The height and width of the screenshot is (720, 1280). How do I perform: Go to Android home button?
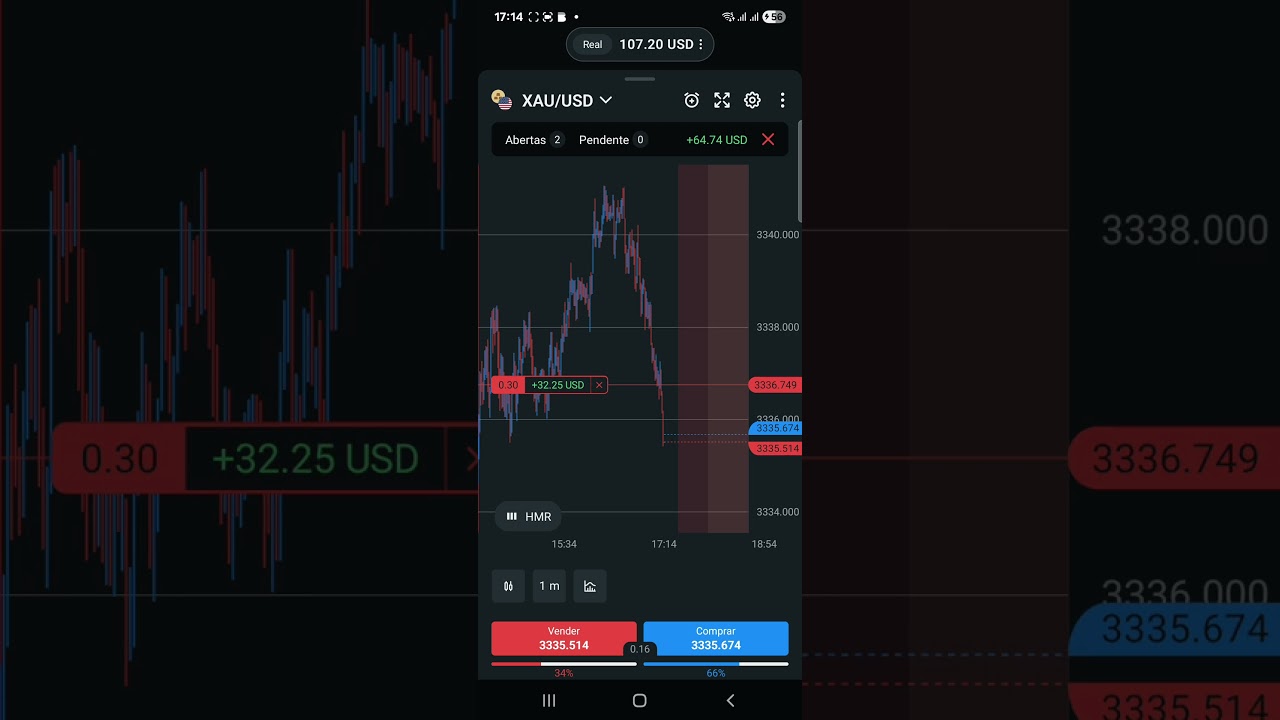pos(640,701)
